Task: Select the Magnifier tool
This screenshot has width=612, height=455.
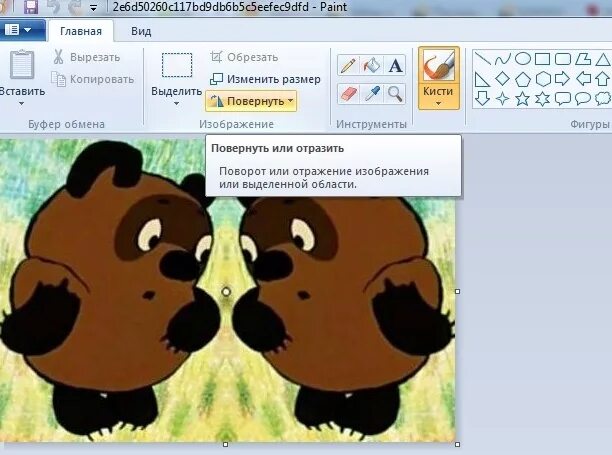Action: point(395,94)
